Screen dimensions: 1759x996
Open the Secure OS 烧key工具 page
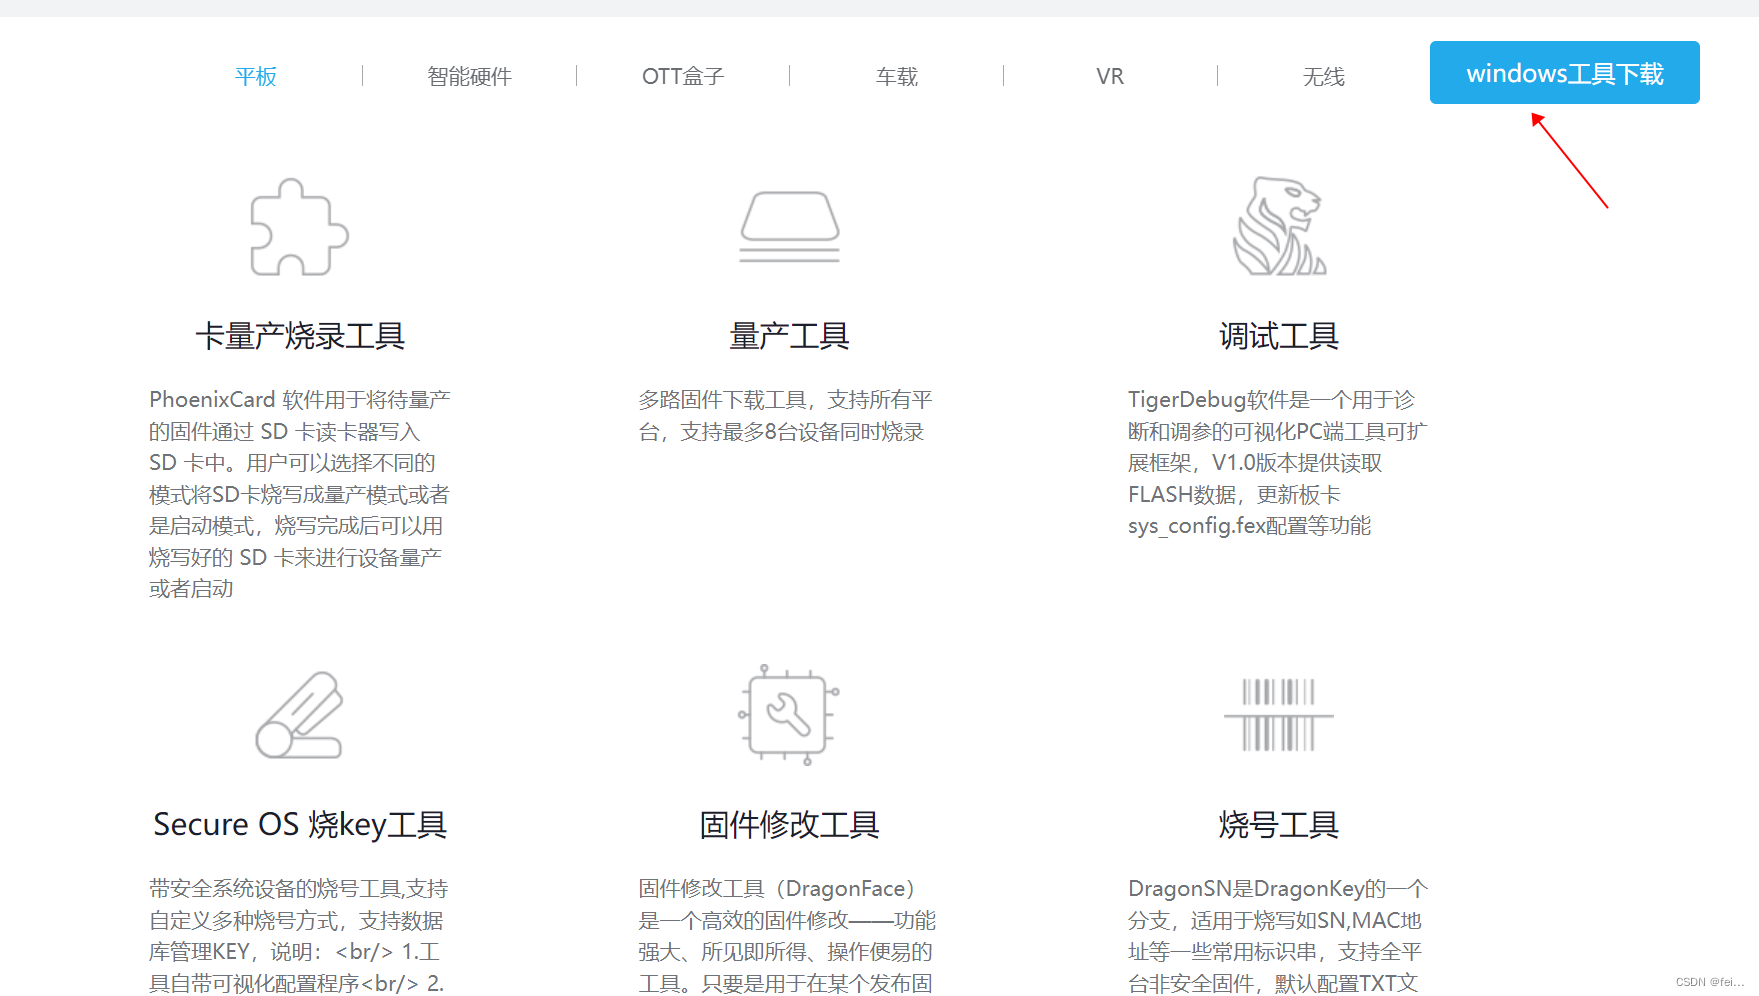299,824
